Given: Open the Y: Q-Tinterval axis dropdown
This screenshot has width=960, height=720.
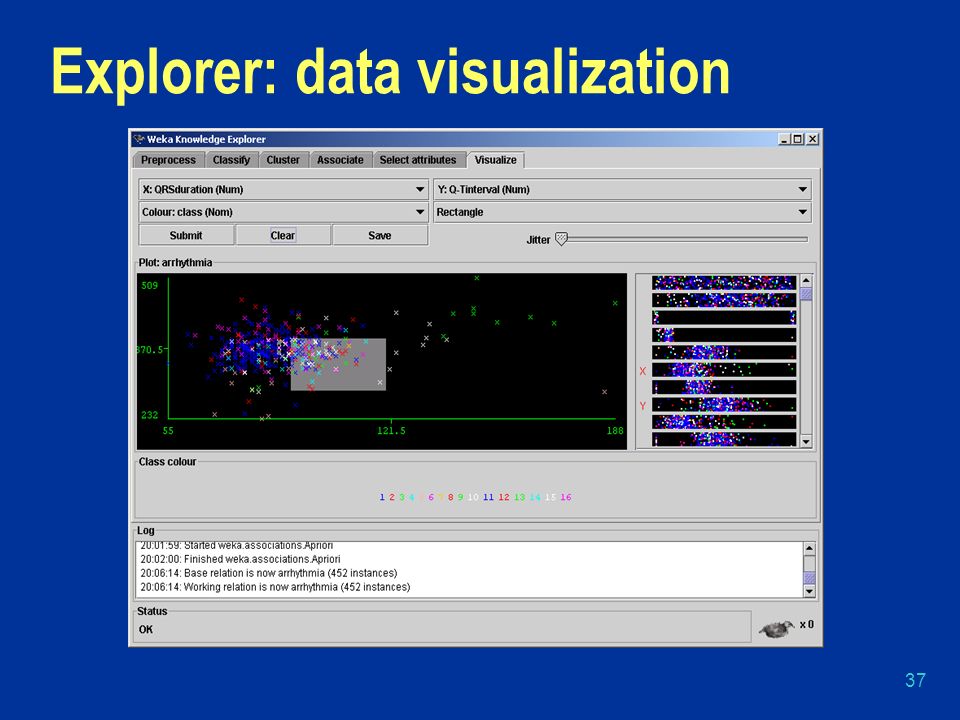Looking at the screenshot, I should [622, 189].
